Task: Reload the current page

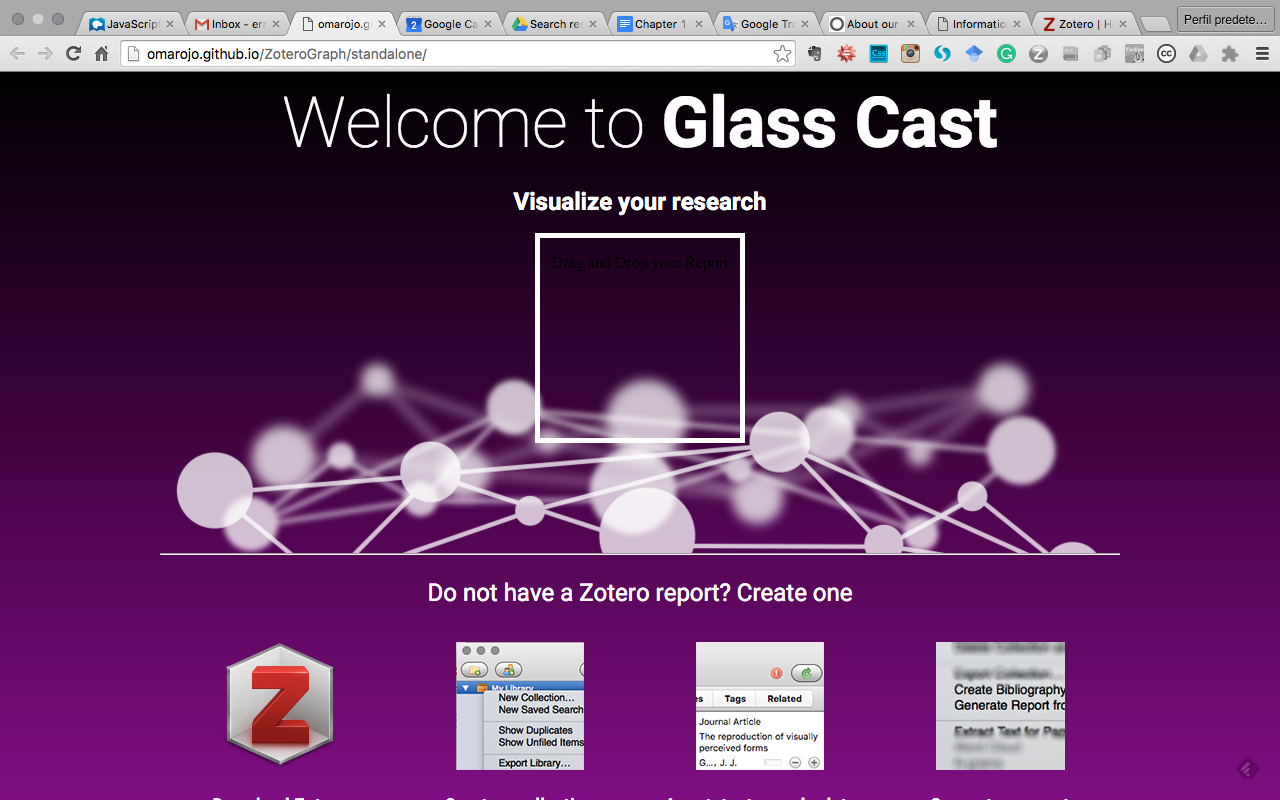Action: pos(73,54)
